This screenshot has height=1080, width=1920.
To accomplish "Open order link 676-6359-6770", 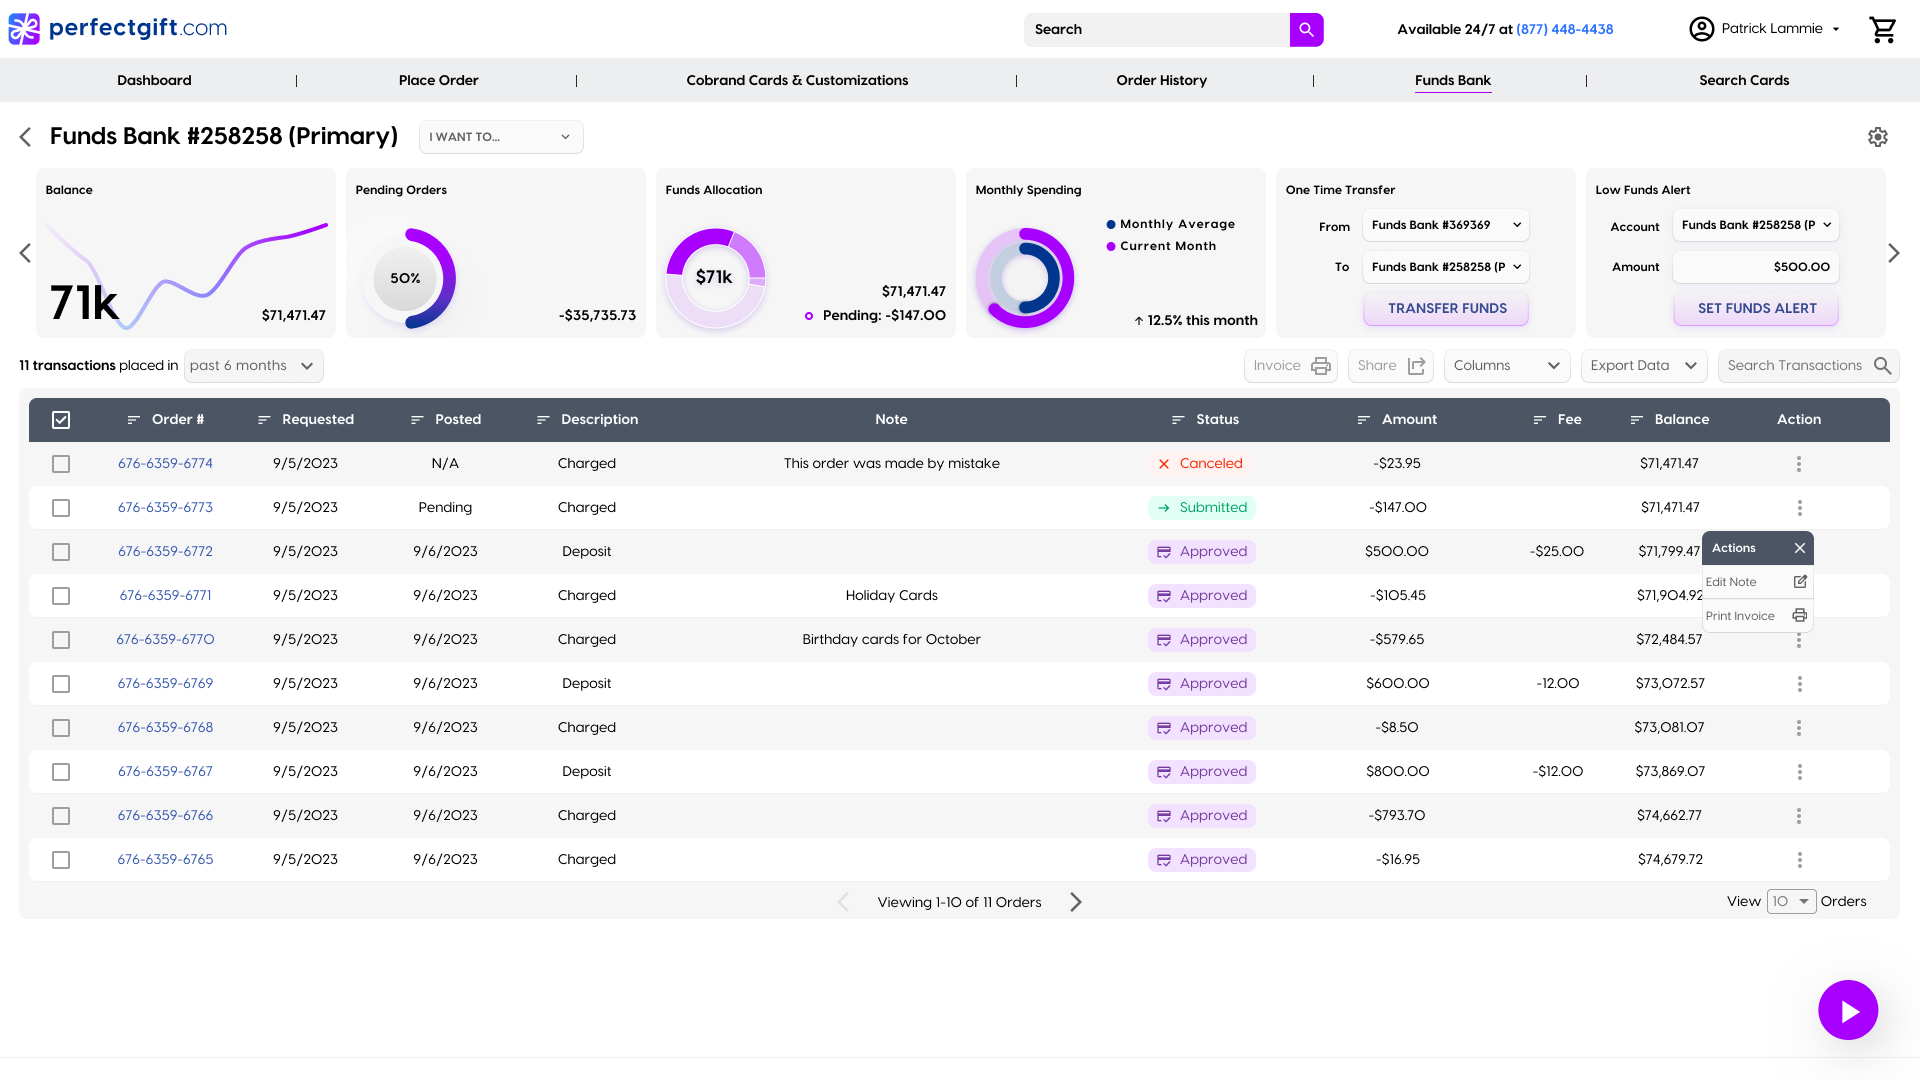I will (165, 640).
